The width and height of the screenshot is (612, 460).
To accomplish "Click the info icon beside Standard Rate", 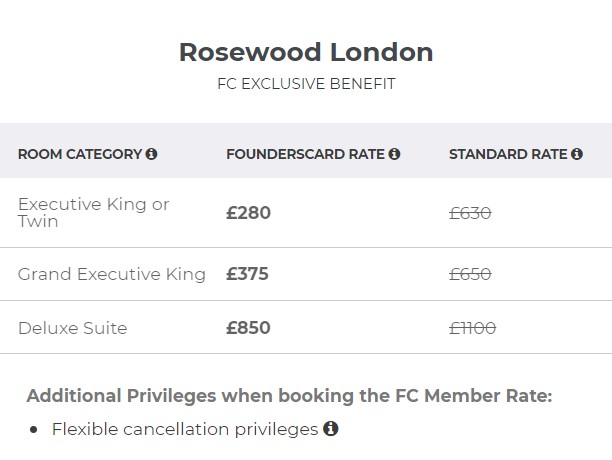I will [x=577, y=154].
